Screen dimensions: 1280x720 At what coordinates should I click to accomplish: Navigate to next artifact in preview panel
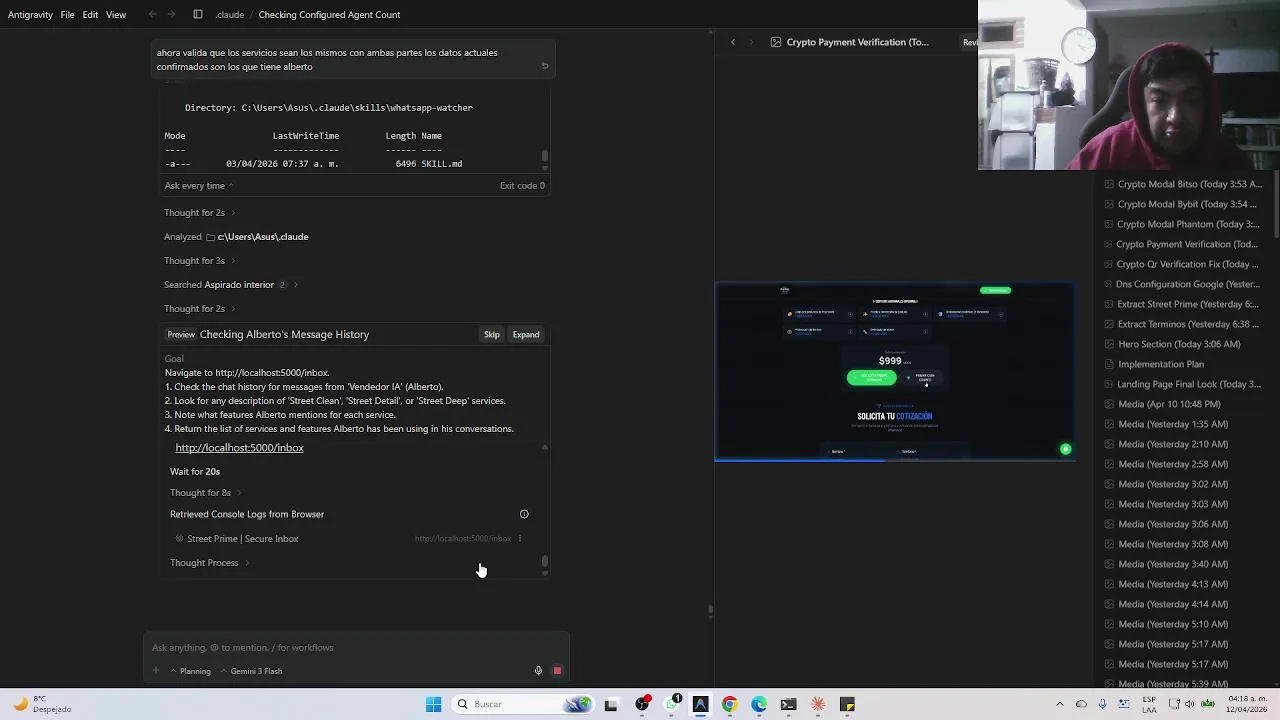(x=751, y=42)
